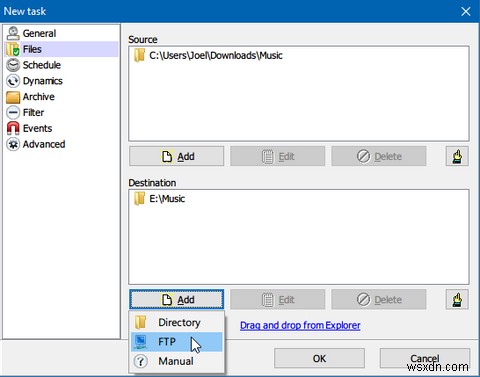Click the Advanced gear icon
The image size is (480, 377).
(x=13, y=144)
